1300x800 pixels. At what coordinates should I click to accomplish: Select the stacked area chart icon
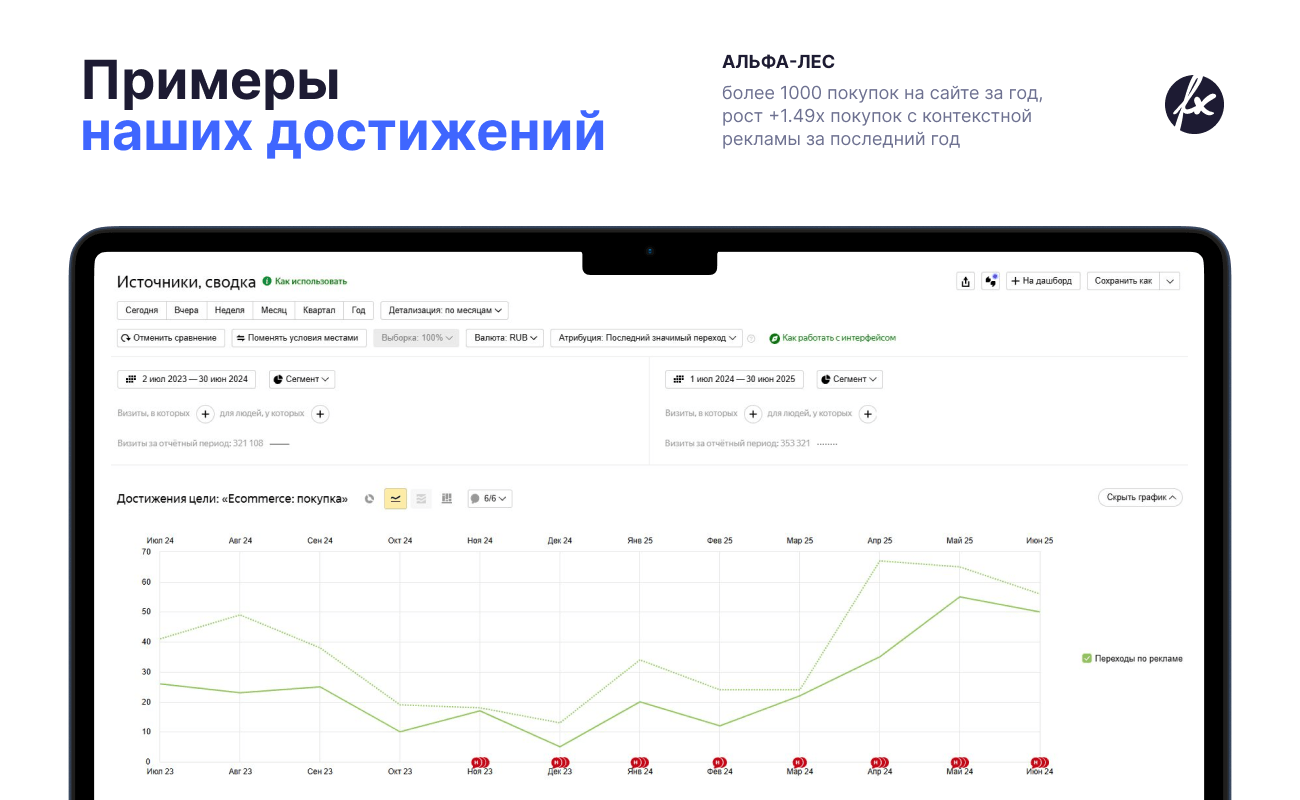click(x=420, y=498)
